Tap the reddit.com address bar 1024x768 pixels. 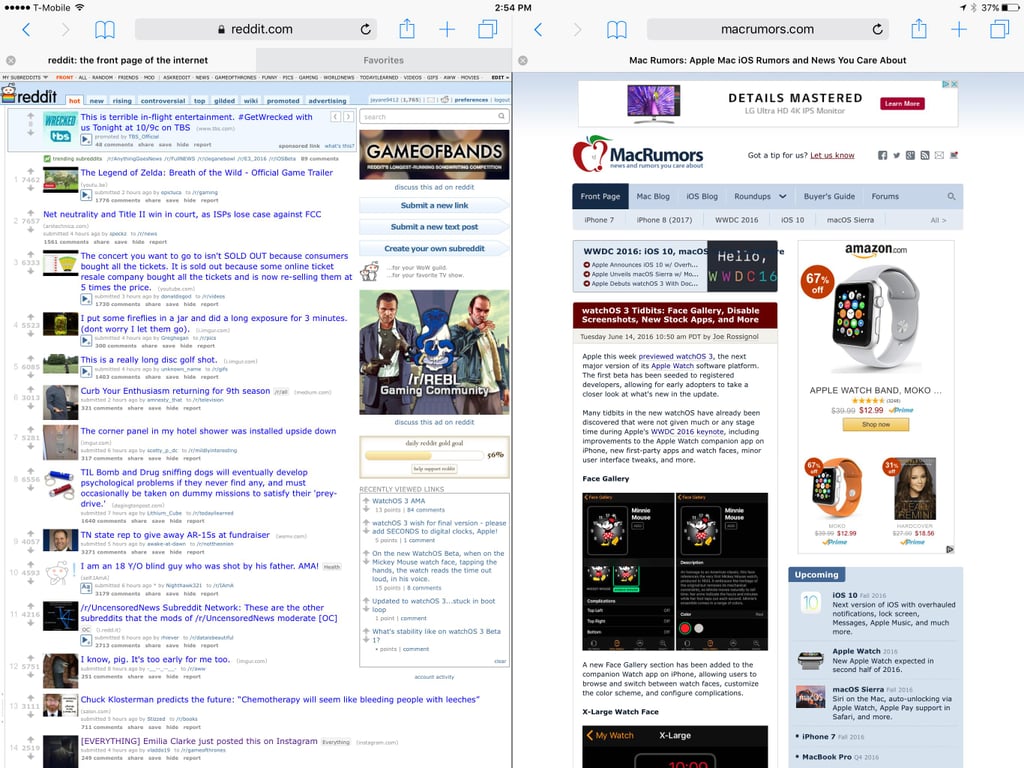(x=258, y=29)
